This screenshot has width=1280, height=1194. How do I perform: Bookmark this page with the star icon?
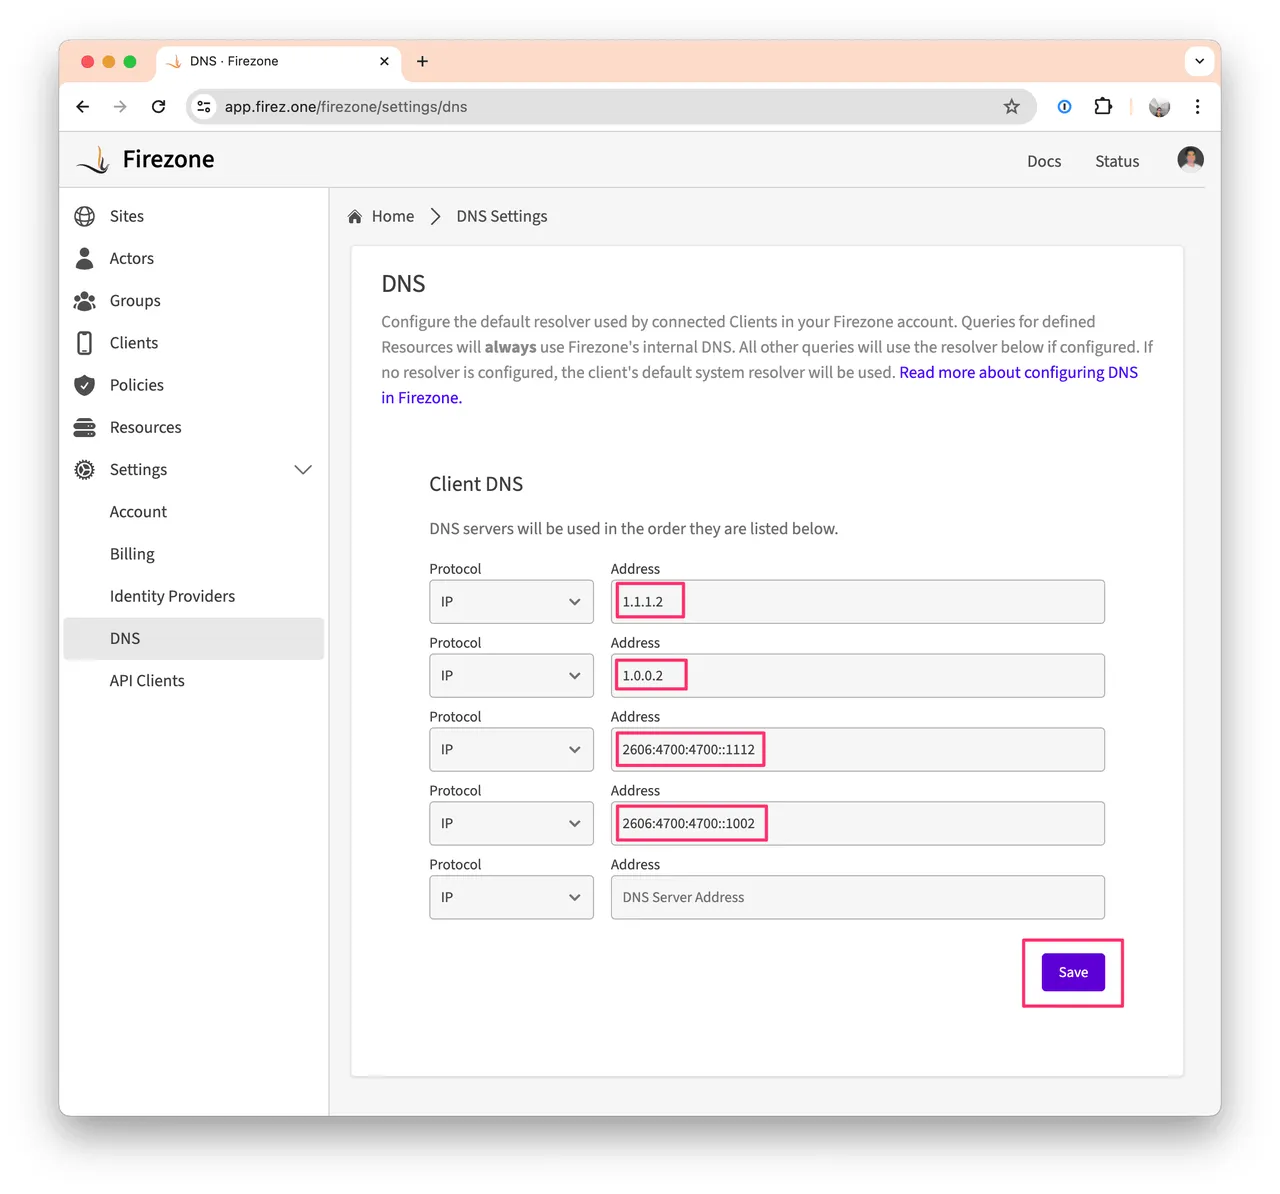pos(1012,107)
